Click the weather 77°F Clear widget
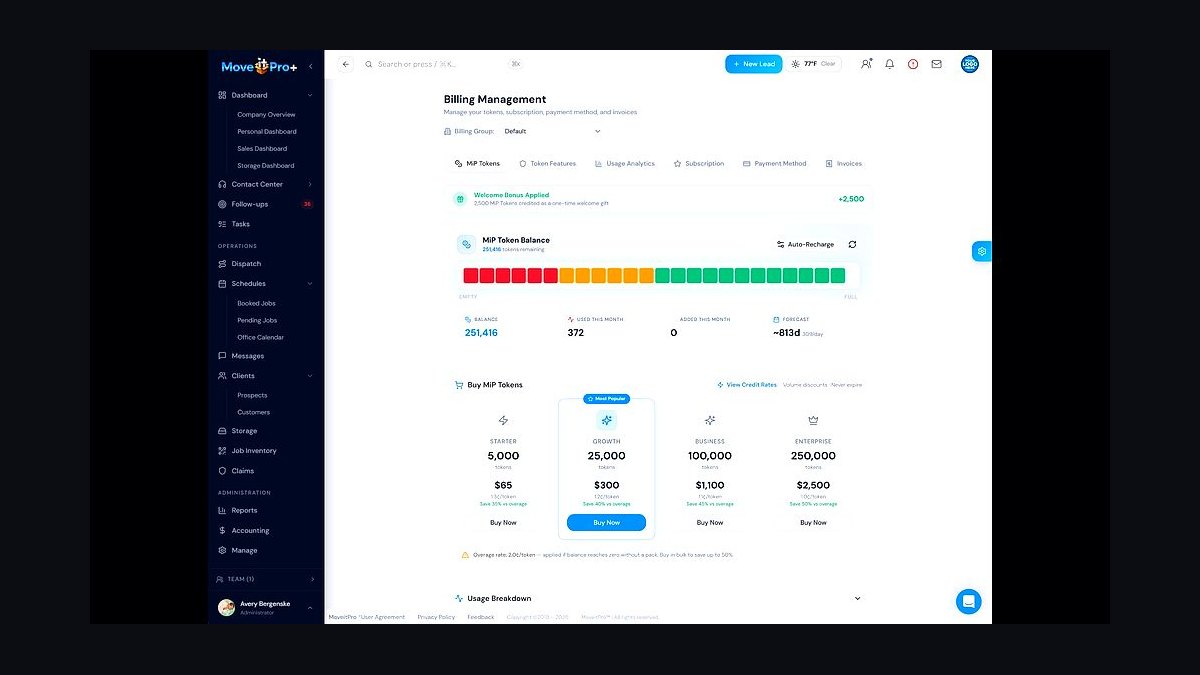 click(815, 64)
